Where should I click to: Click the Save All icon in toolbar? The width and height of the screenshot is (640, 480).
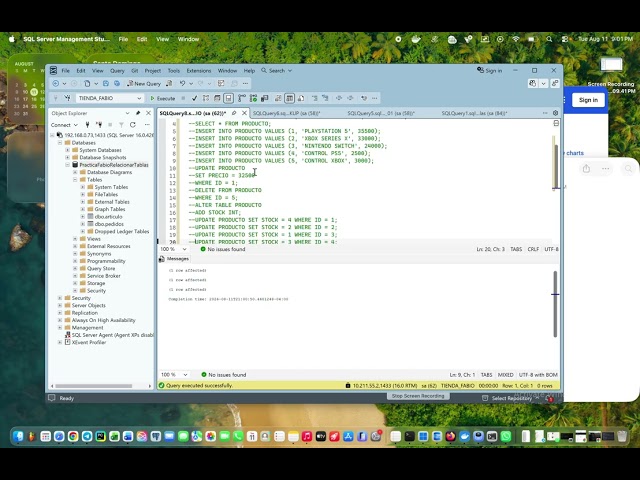[x=117, y=84]
